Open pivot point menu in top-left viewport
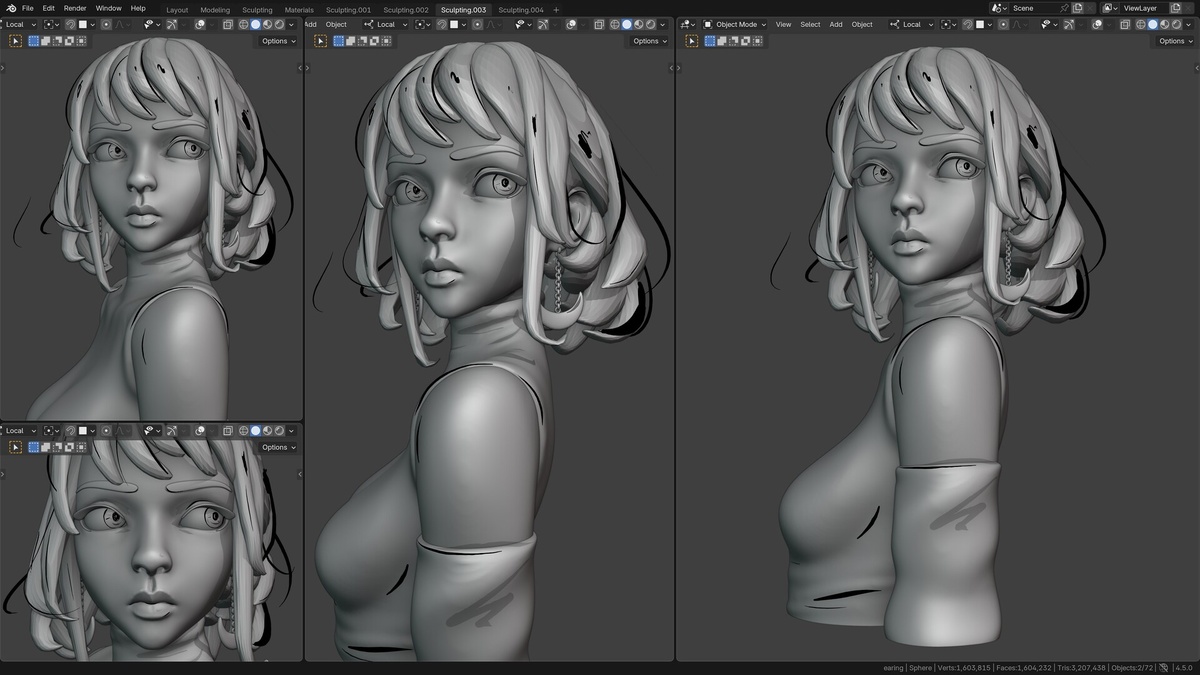Image resolution: width=1200 pixels, height=675 pixels. pos(51,24)
